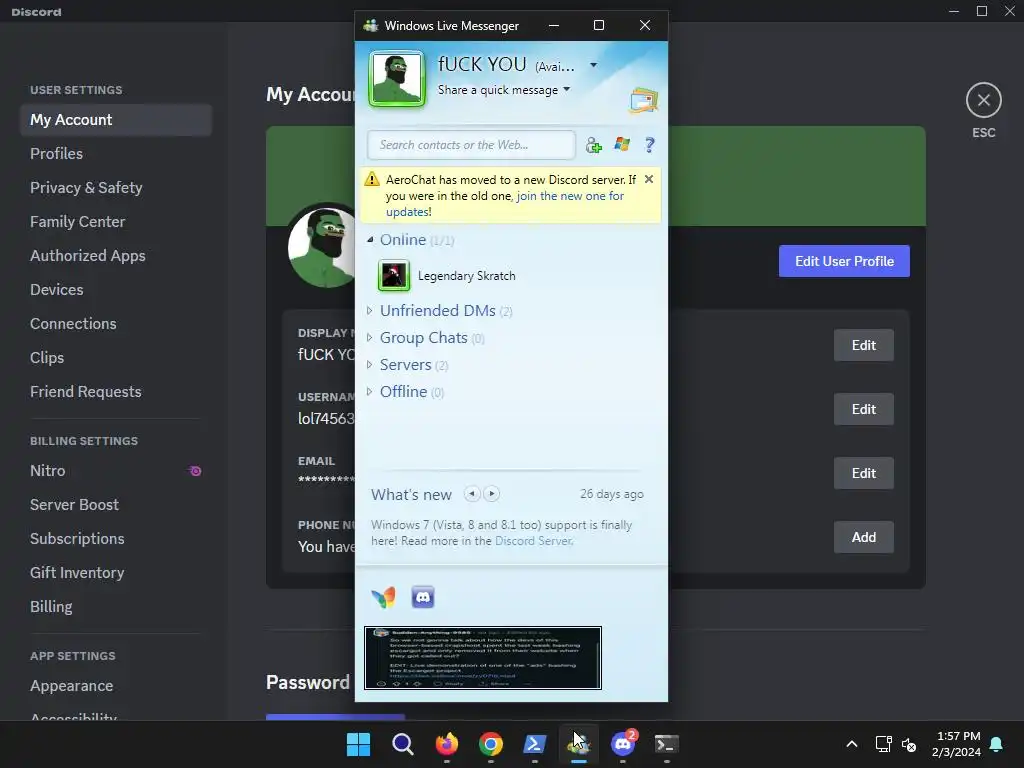Open Clips settings
1024x768 pixels.
coord(116,358)
